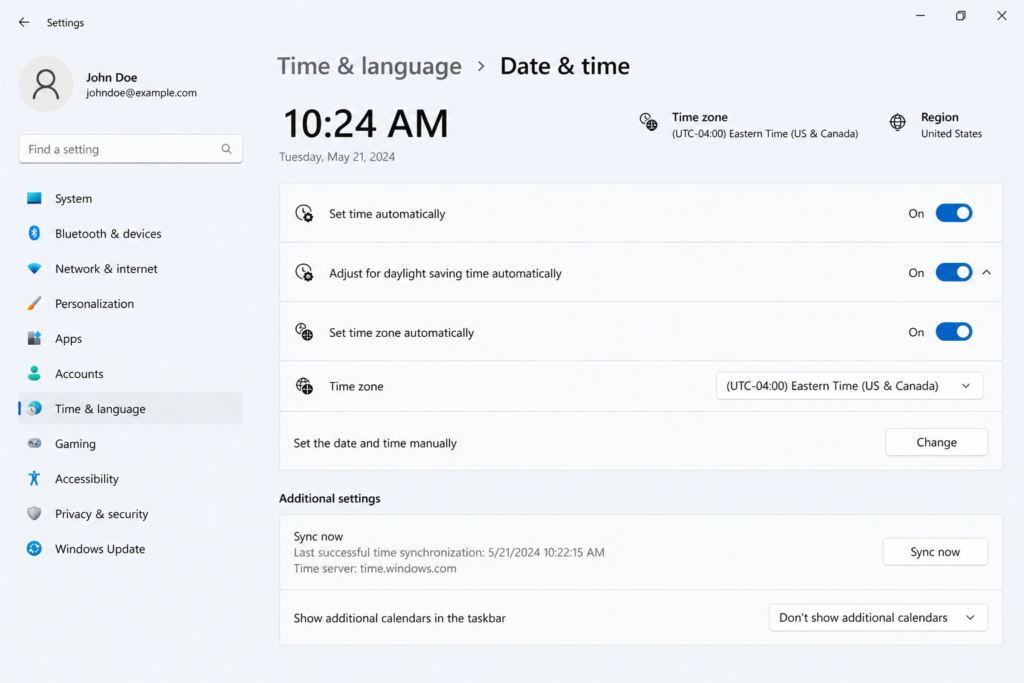
Task: Toggle Set time zone automatically switch
Action: tap(953, 332)
